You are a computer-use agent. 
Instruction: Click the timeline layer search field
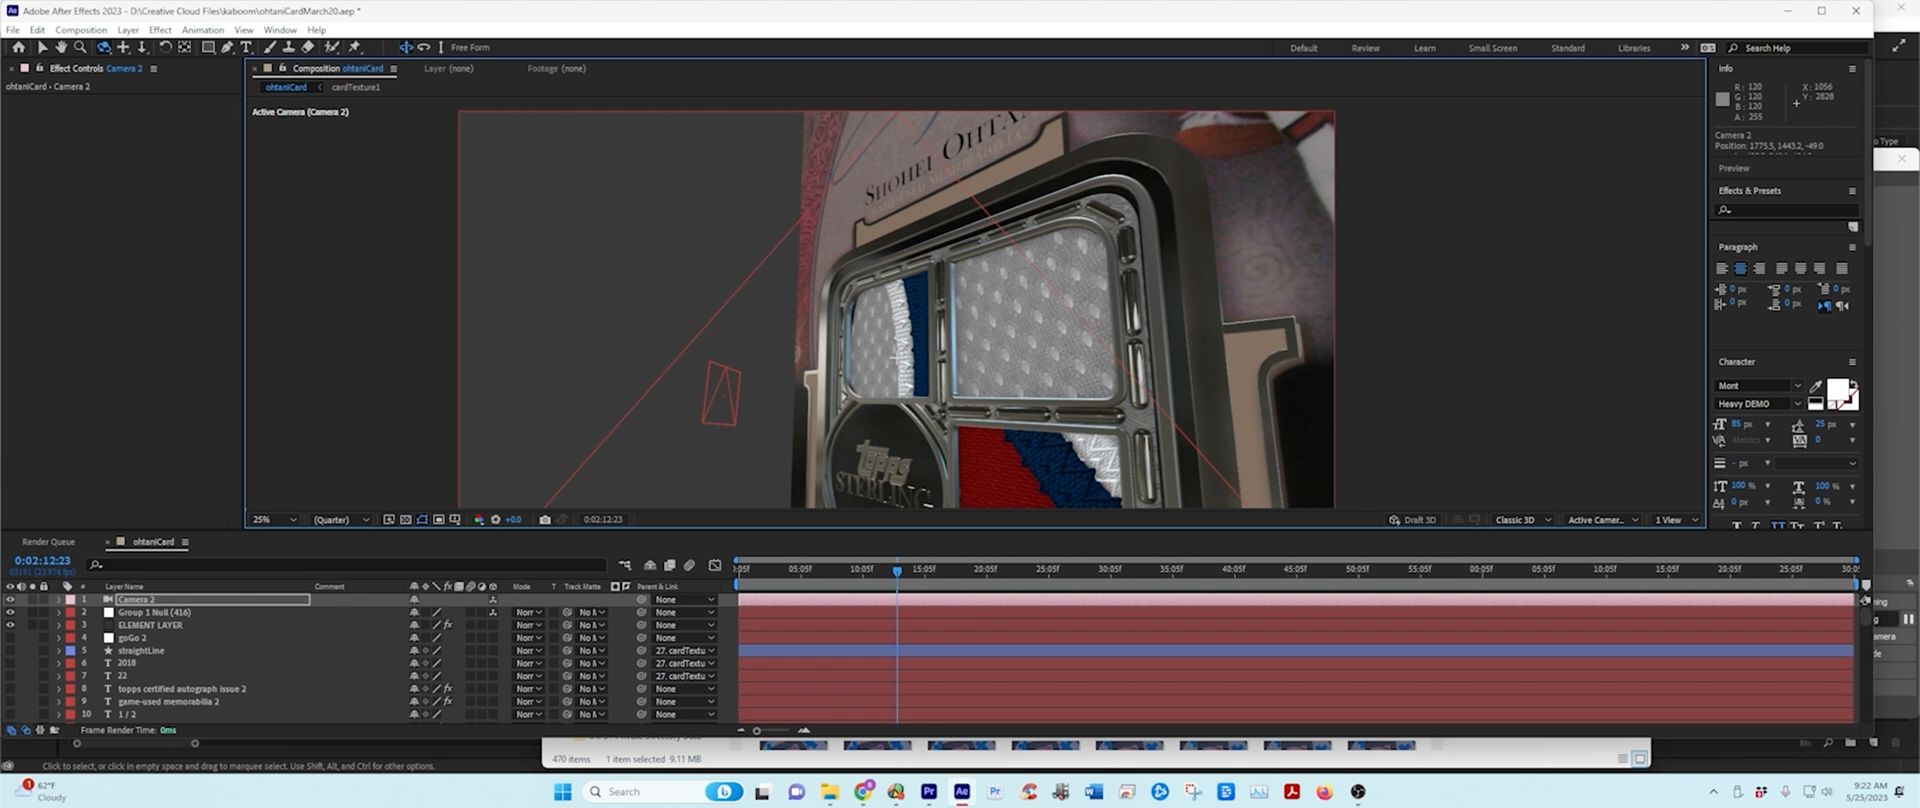(x=346, y=565)
